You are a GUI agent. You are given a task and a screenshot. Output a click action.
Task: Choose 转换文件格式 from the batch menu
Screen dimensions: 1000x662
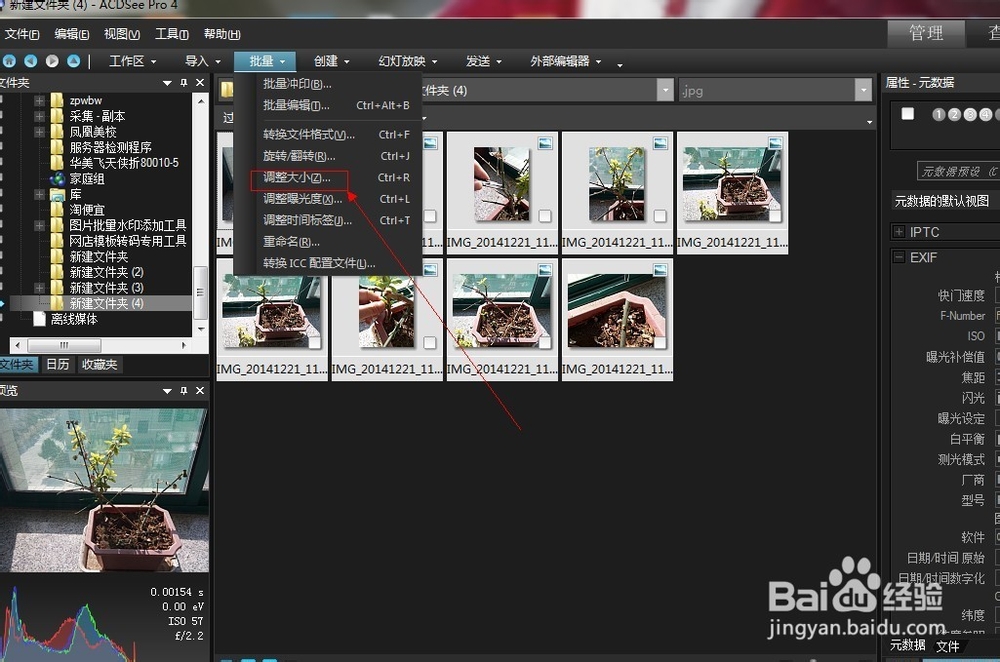tap(328, 135)
